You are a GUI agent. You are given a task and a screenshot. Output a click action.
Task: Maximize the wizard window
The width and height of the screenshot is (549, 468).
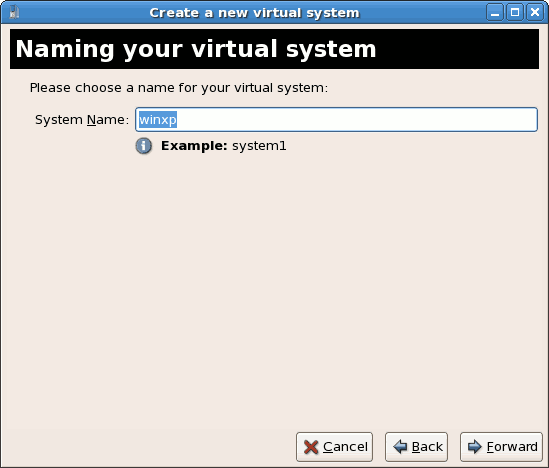coord(515,13)
